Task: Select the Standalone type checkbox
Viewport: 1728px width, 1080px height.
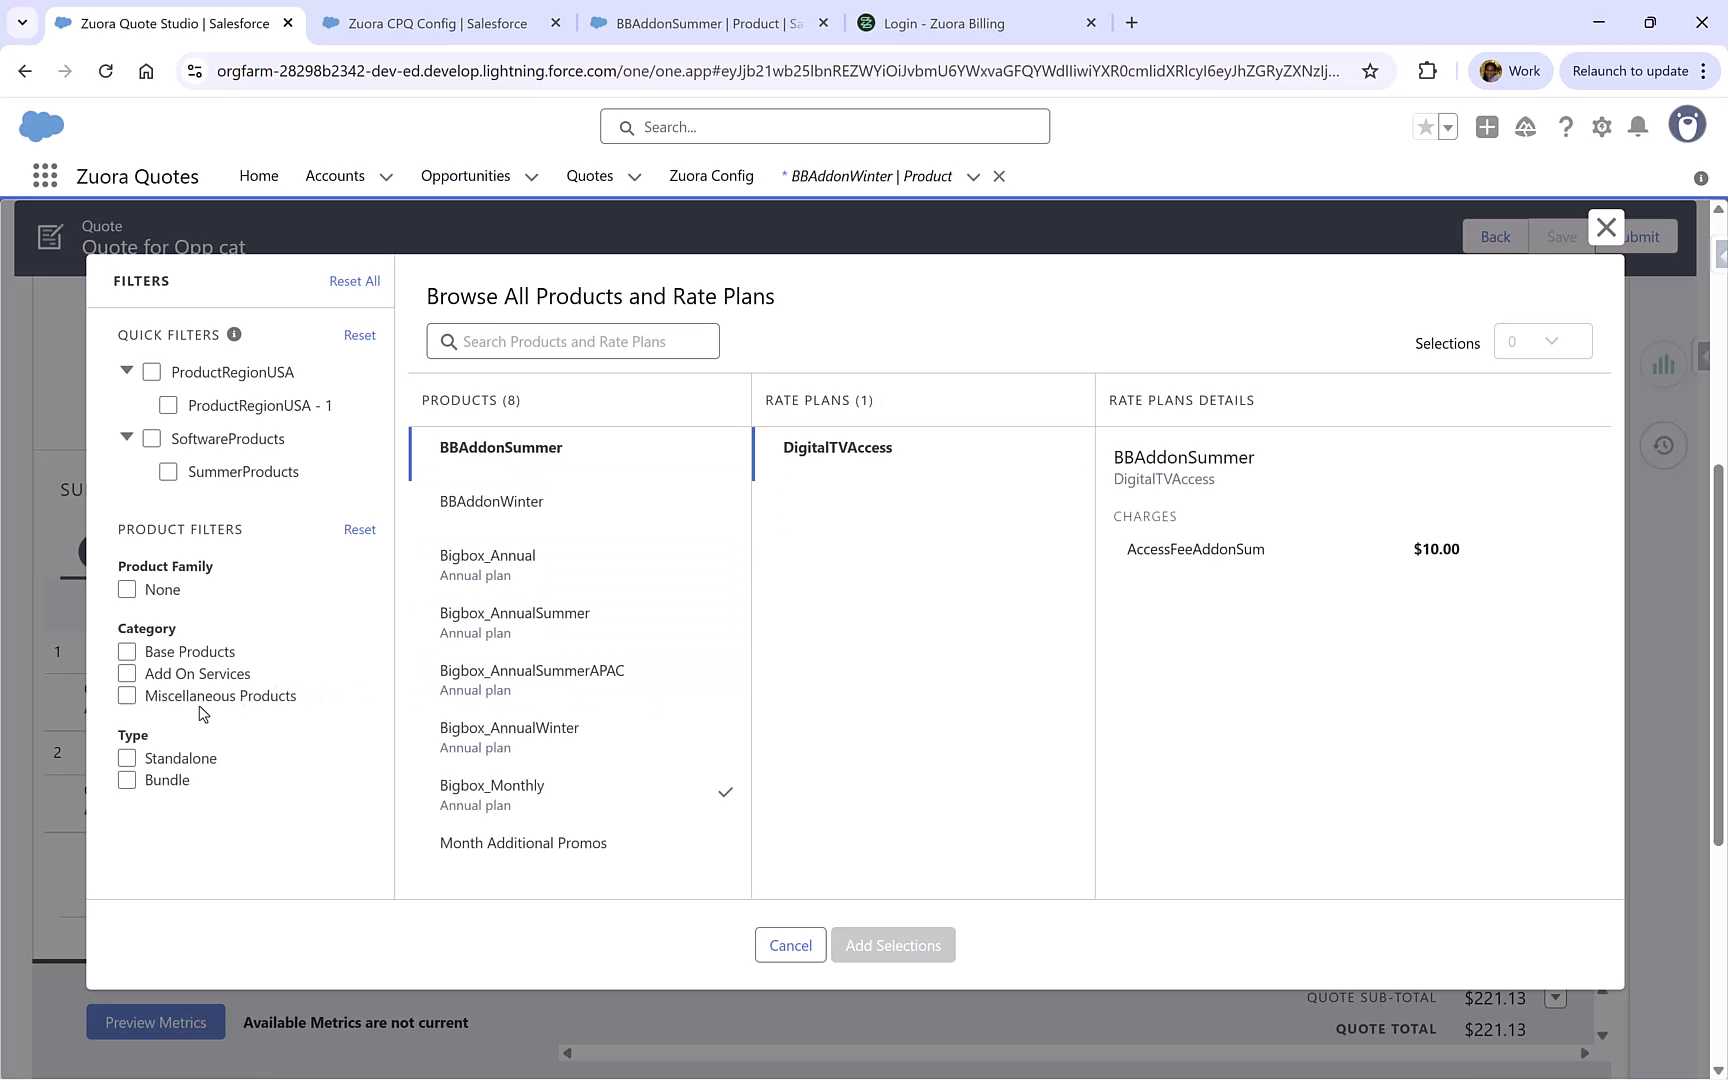Action: [x=127, y=757]
